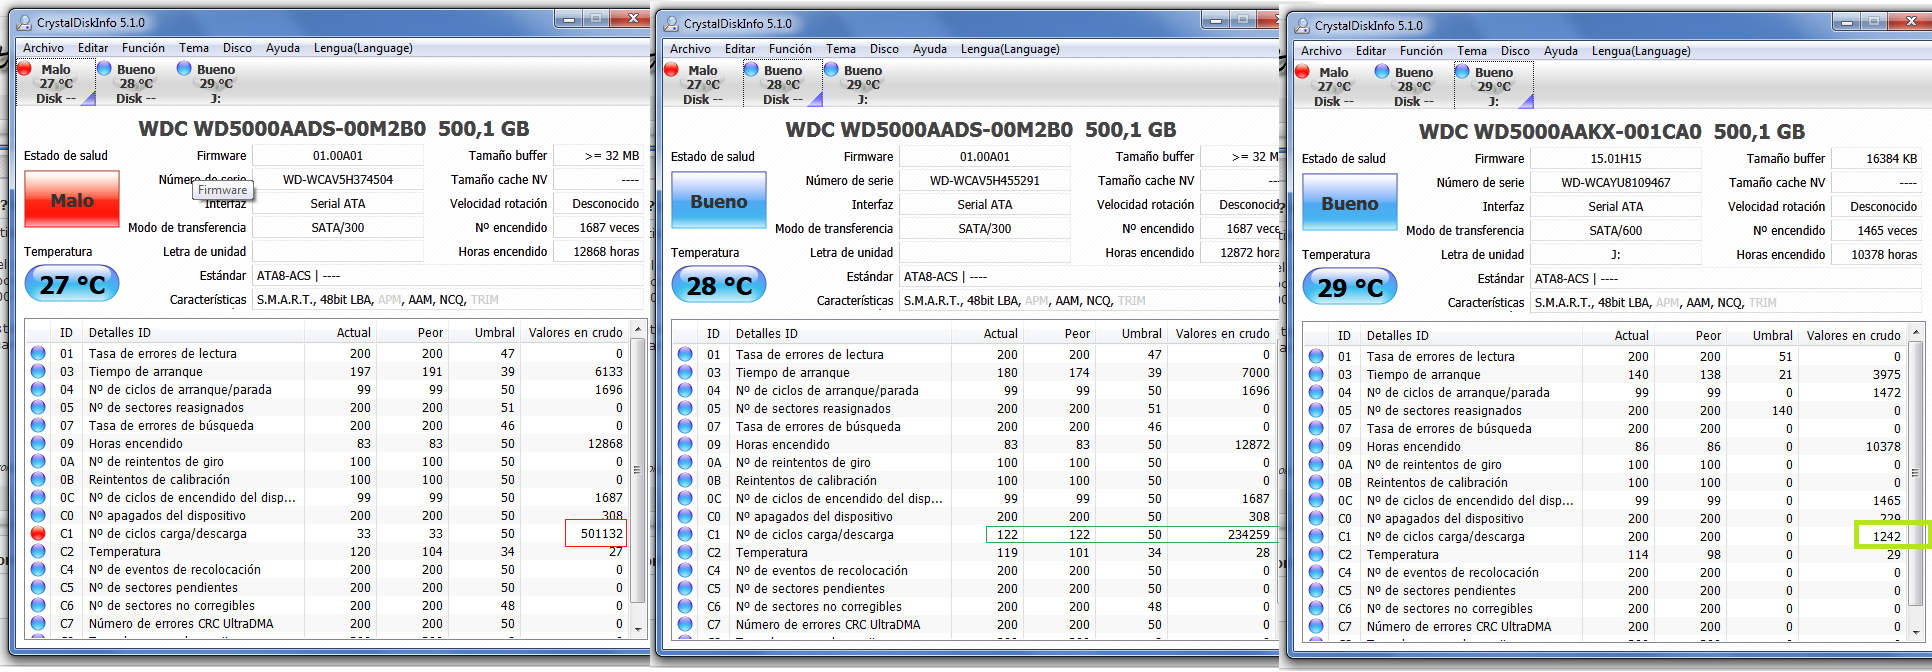The height and width of the screenshot is (672, 1932).
Task: Click the blue orb for attribute 01 in the WD5000AAKX window
Action: click(x=1316, y=357)
